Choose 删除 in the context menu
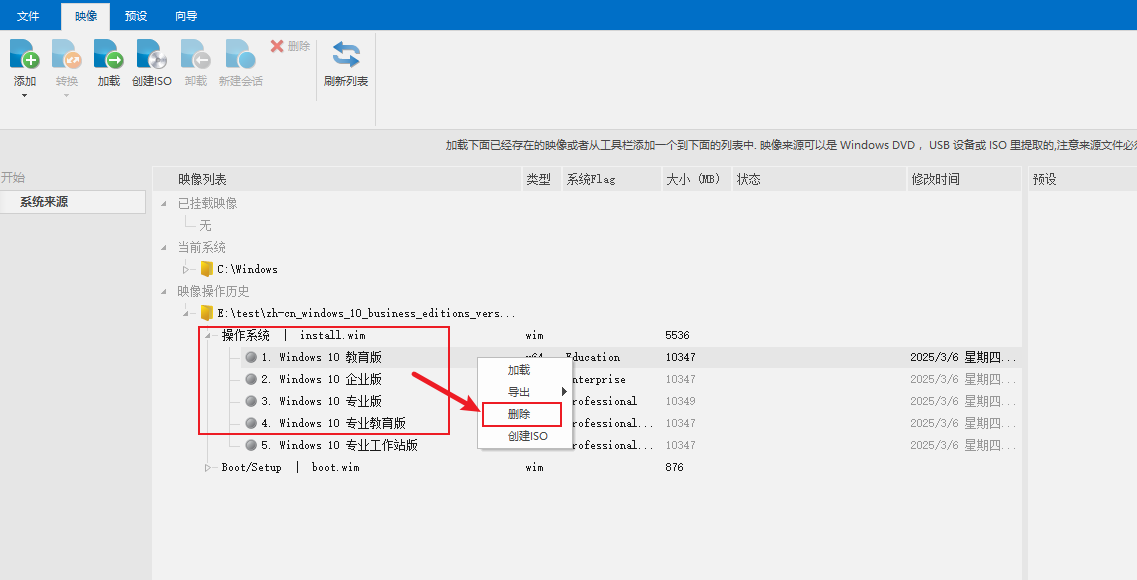Viewport: 1137px width, 580px height. tap(519, 414)
